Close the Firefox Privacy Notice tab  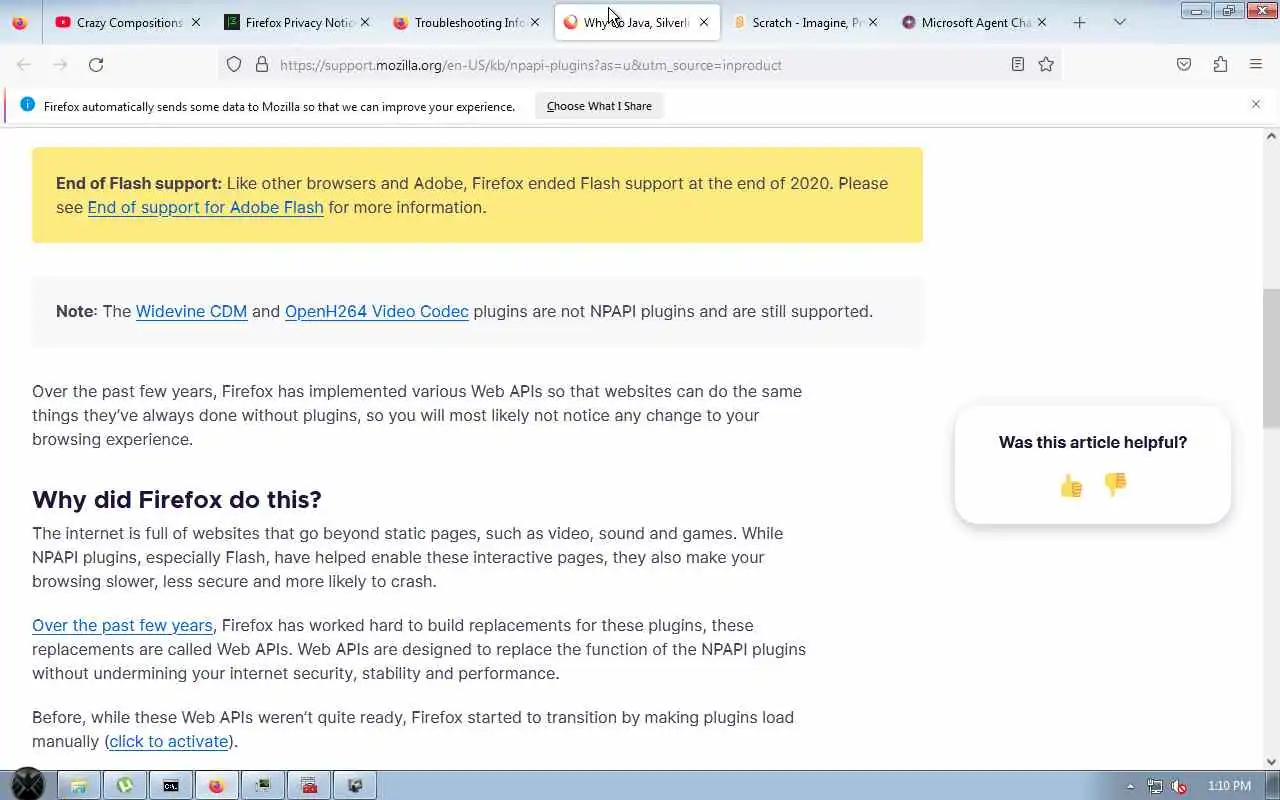coord(364,22)
